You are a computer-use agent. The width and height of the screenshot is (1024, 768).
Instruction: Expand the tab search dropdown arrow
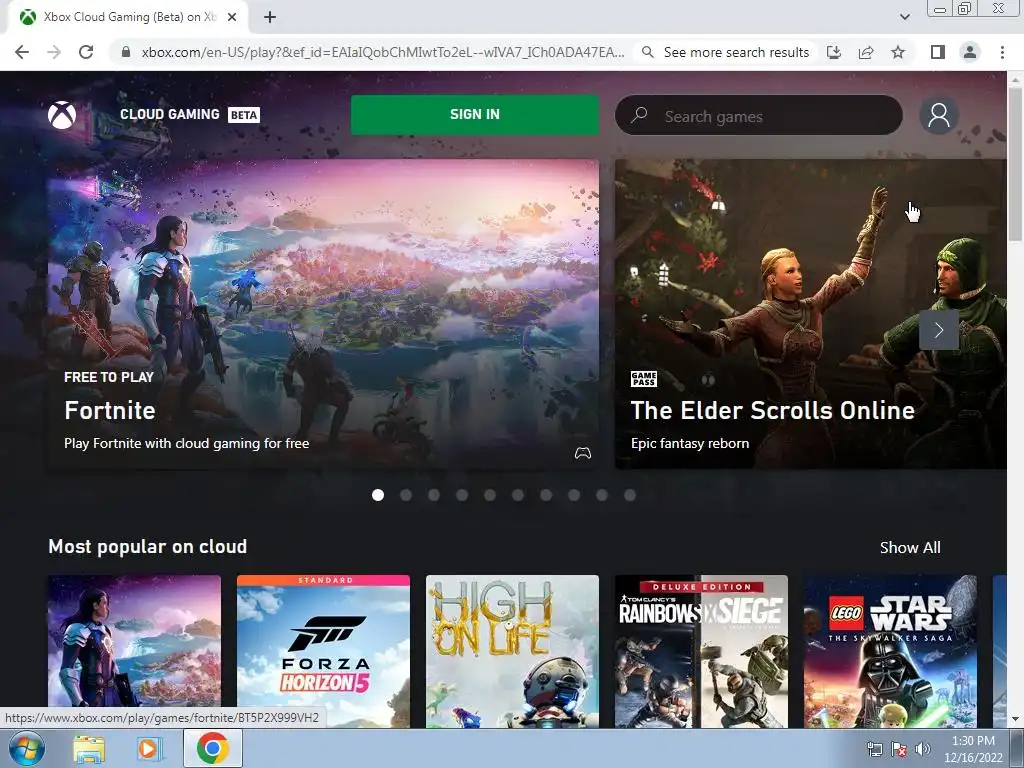coord(904,17)
